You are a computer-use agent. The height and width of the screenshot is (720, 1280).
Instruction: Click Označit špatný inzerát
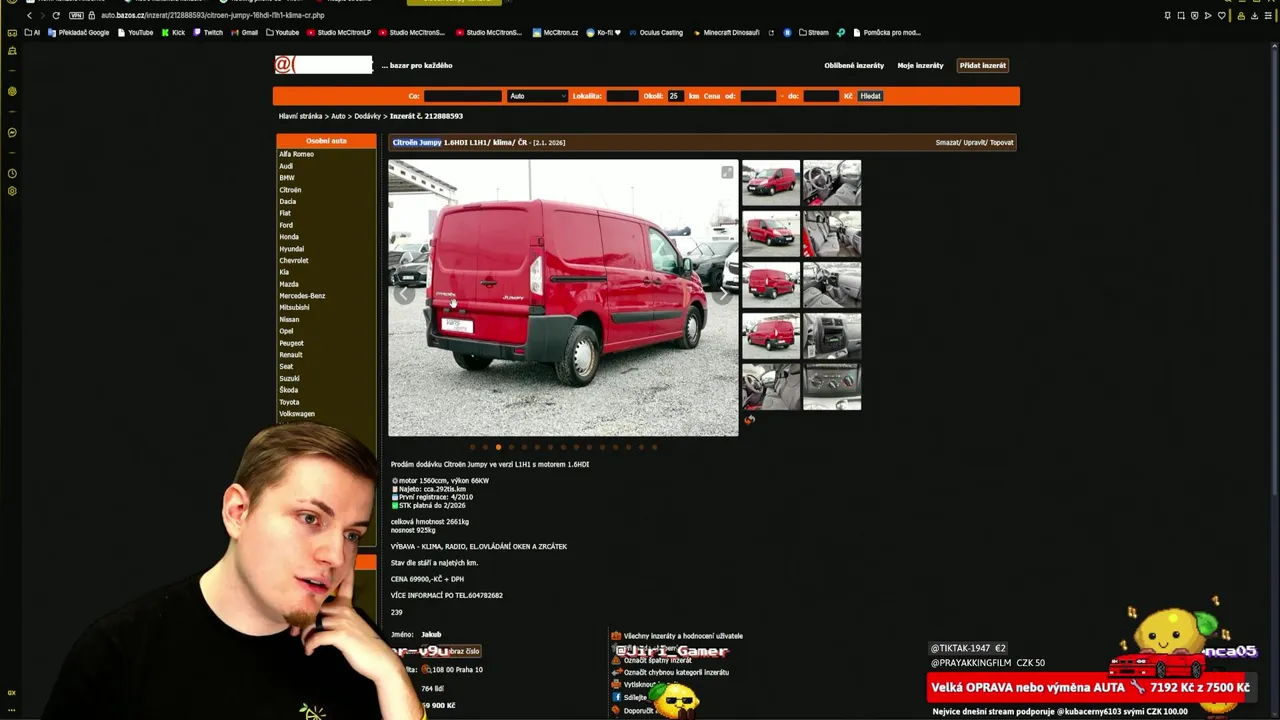(658, 660)
